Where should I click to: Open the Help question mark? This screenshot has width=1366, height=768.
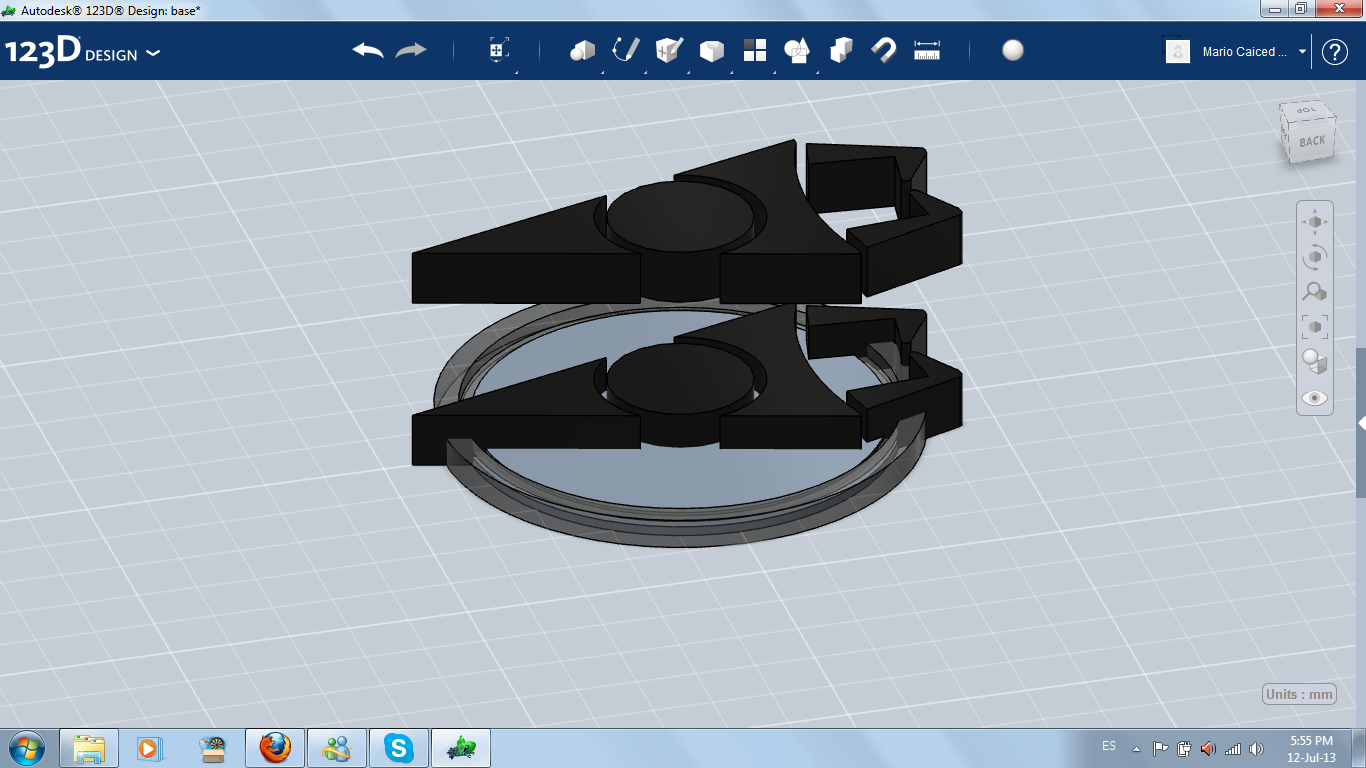tap(1335, 52)
